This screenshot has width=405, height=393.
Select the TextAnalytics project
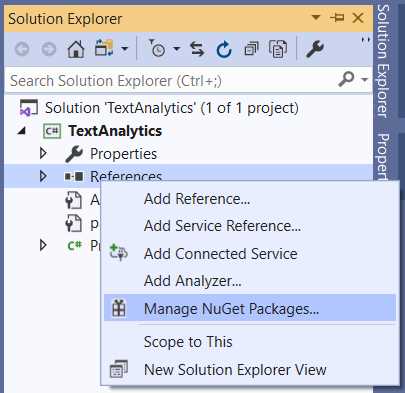(115, 131)
